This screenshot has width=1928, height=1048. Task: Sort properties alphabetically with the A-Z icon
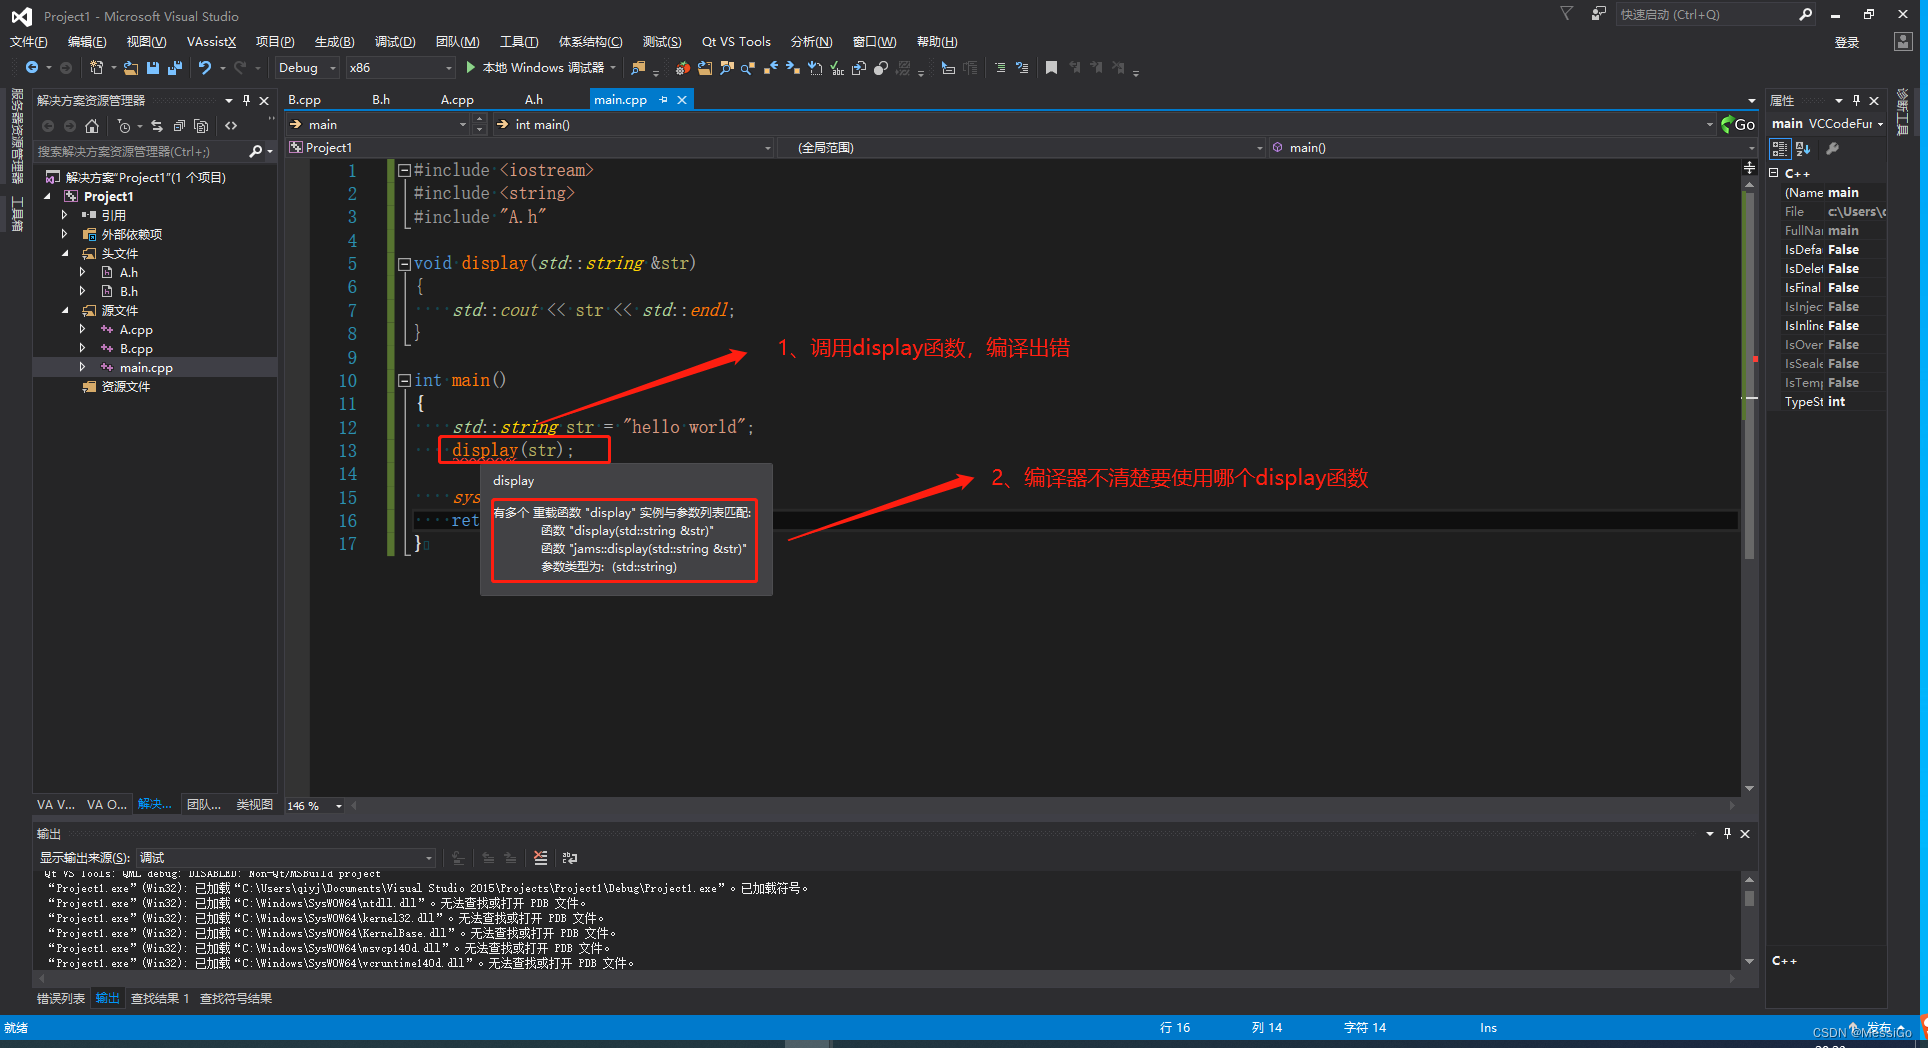click(1803, 149)
